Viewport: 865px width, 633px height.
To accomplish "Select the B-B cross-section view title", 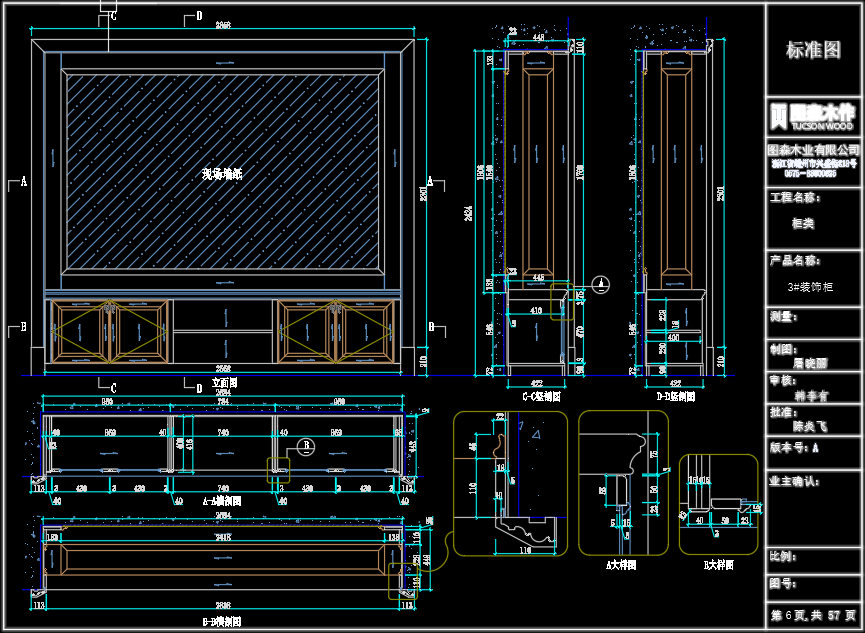I will click(x=220, y=621).
